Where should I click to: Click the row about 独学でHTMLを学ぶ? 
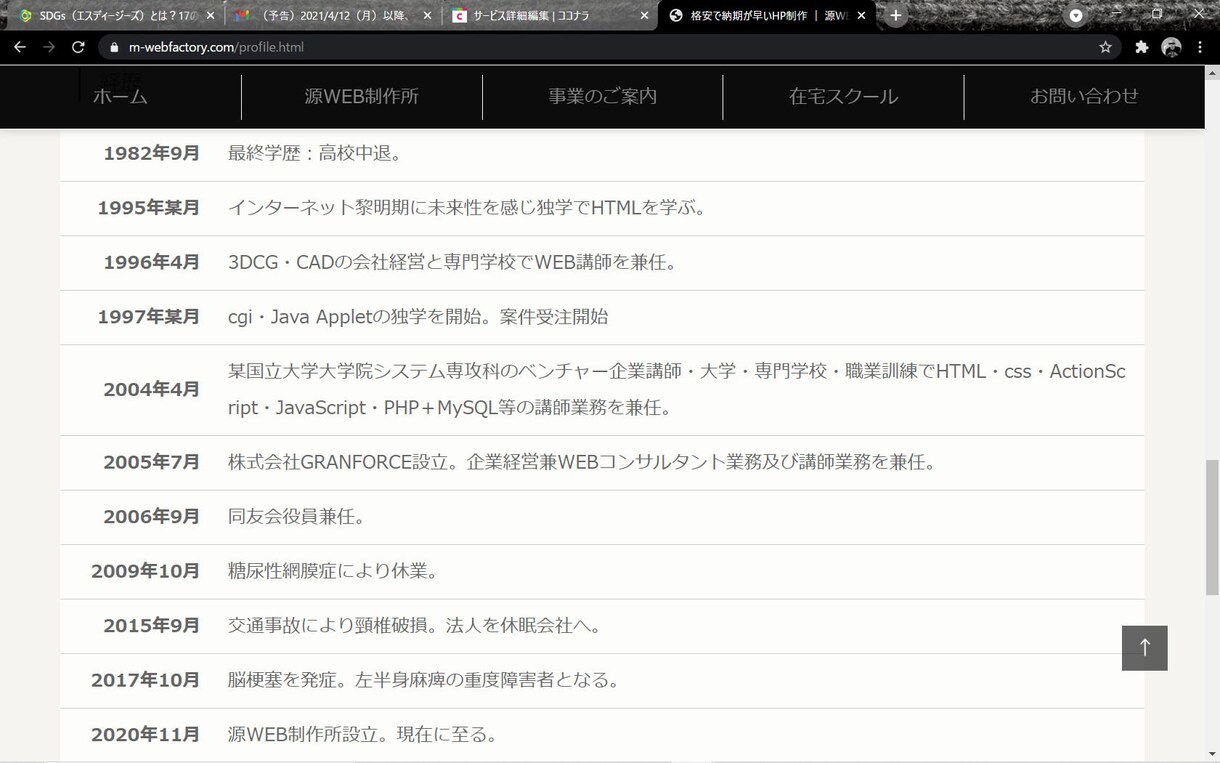coord(602,208)
